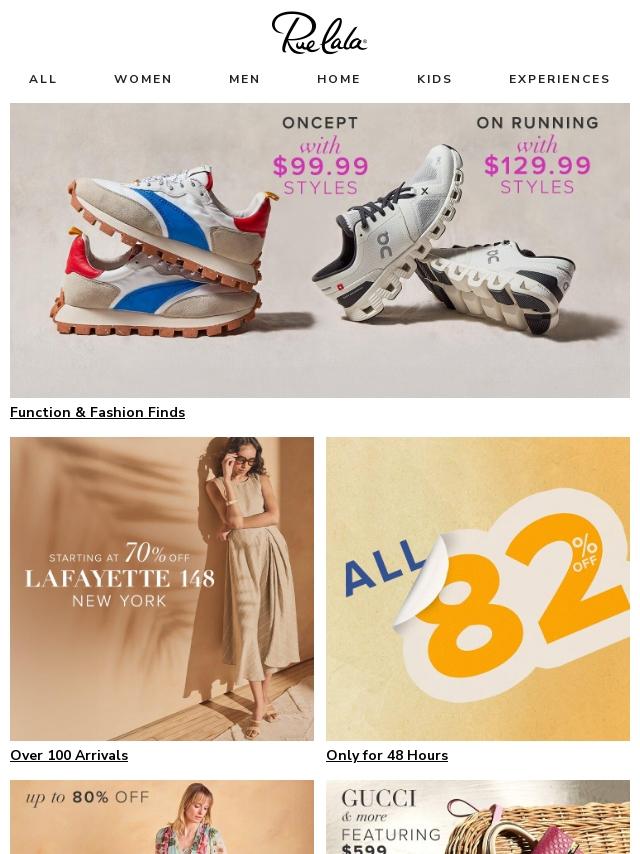This screenshot has width=640, height=854.
Task: Click the Lafayette 148 New York promo image
Action: (162, 589)
